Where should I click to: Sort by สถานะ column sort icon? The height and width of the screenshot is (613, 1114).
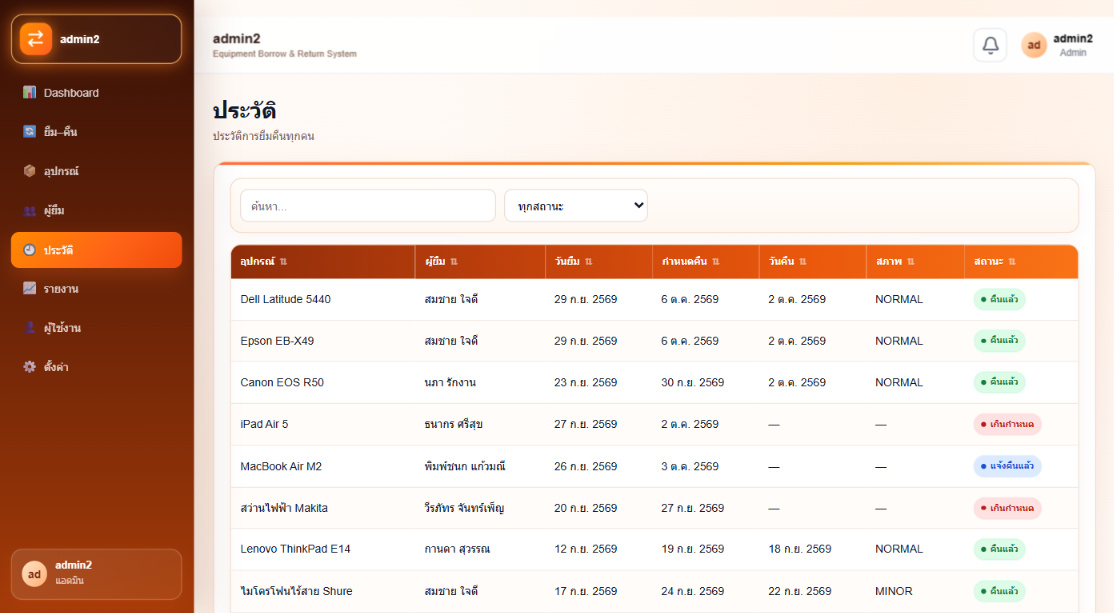click(1012, 261)
